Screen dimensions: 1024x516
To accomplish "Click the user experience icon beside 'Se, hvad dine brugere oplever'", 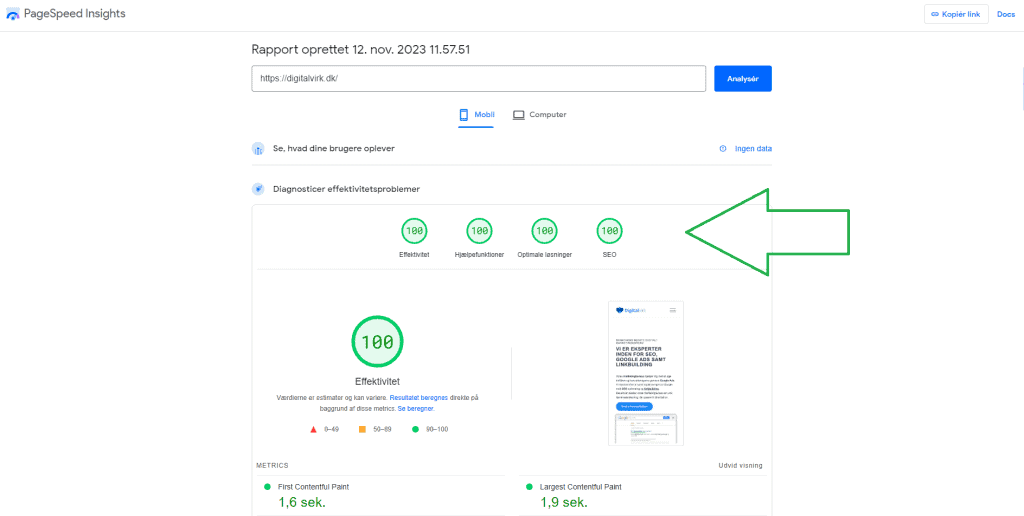I will pyautogui.click(x=258, y=149).
